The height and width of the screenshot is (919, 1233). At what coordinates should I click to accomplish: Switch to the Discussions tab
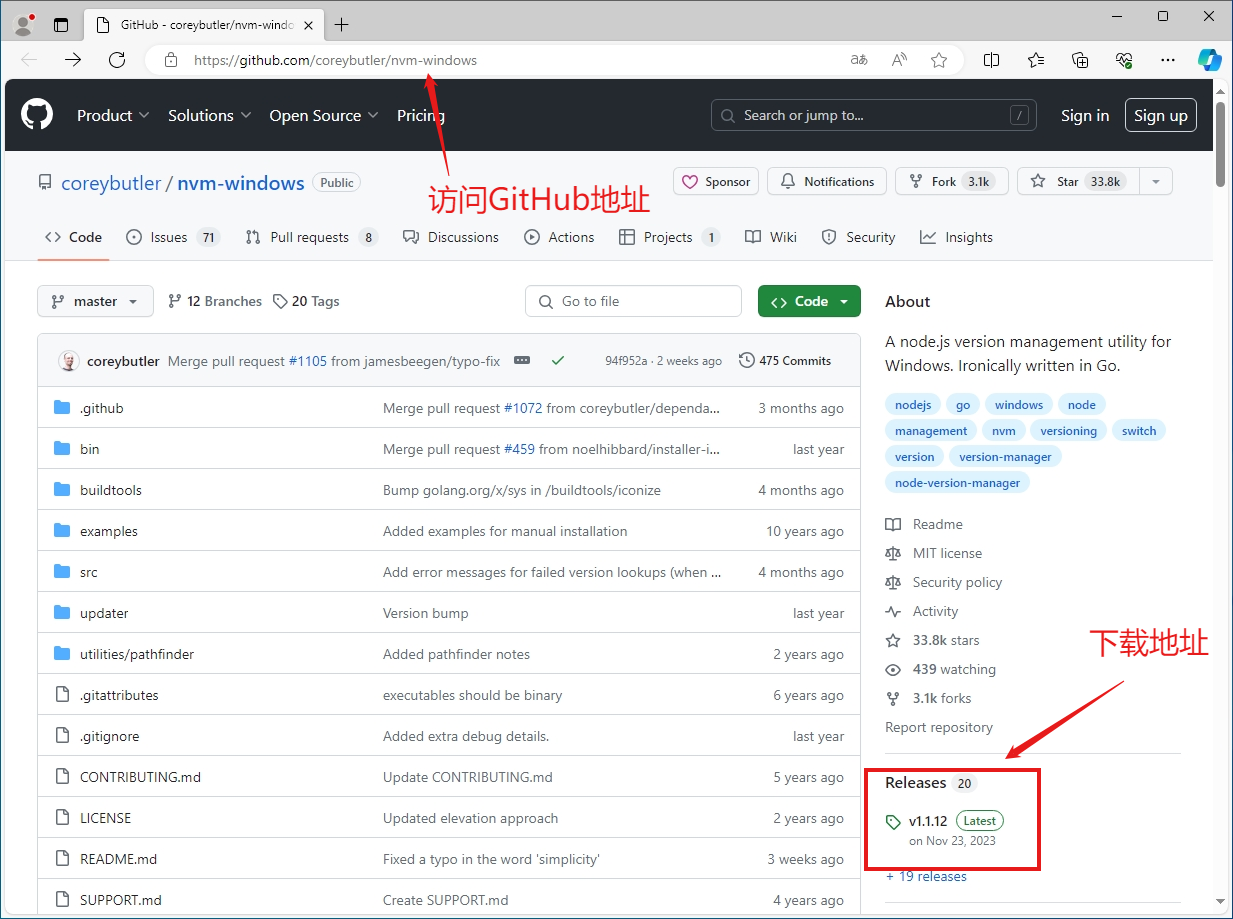click(x=451, y=237)
